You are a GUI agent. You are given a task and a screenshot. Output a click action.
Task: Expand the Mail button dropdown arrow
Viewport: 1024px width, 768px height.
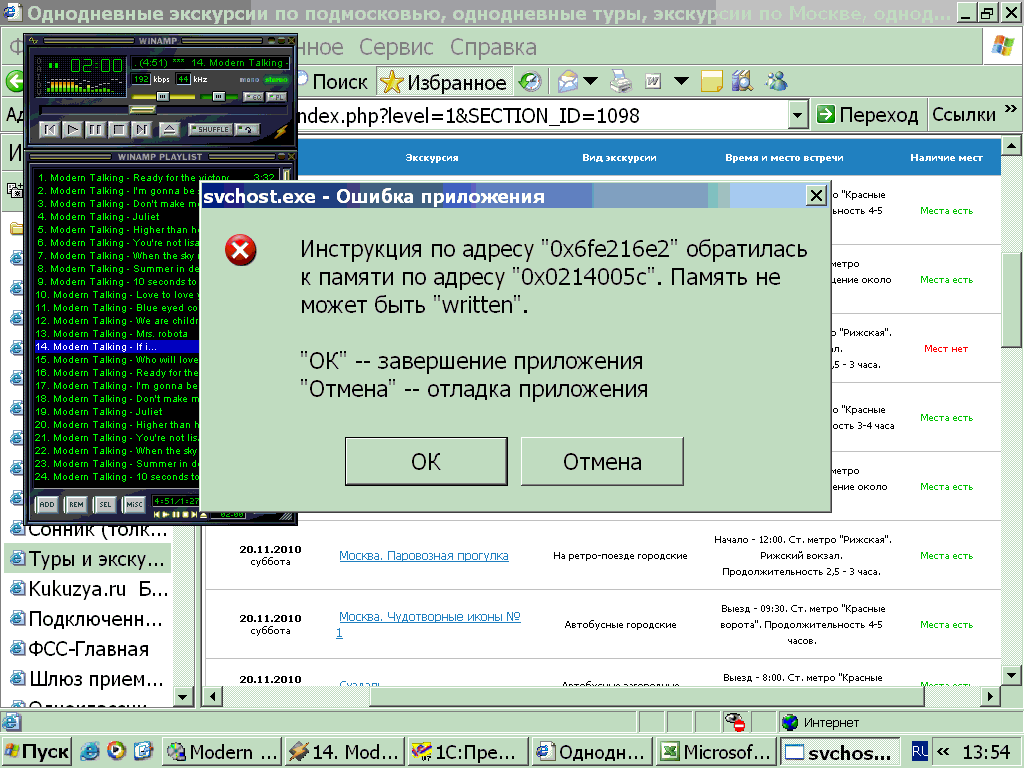590,82
